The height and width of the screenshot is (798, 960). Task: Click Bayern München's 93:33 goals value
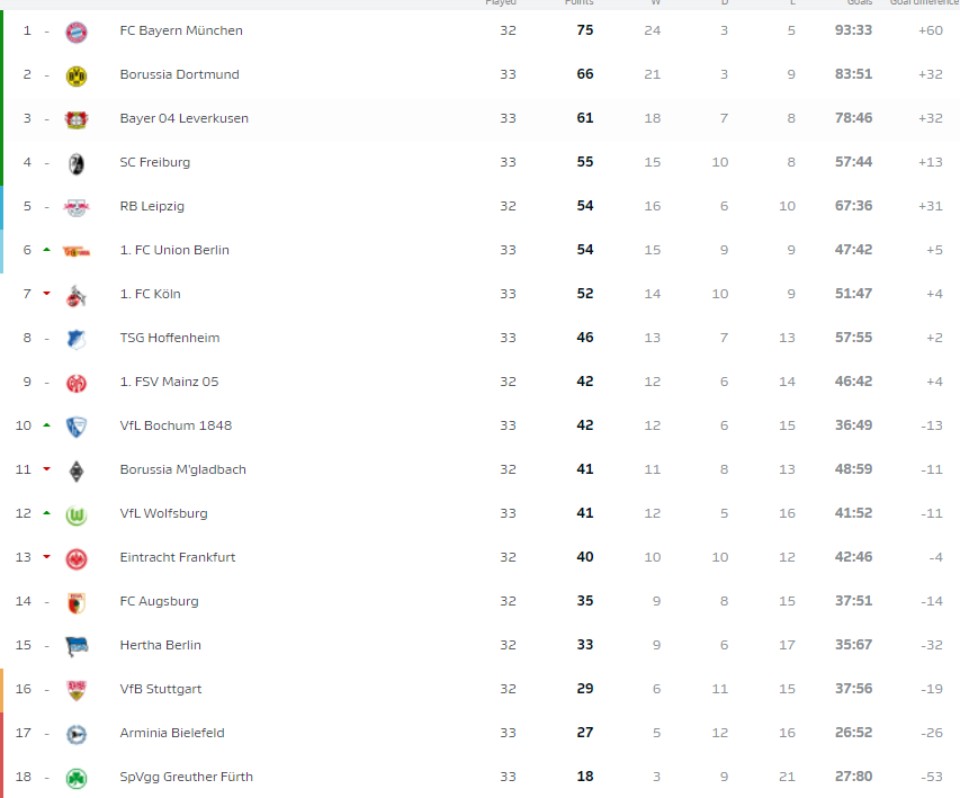(x=853, y=30)
